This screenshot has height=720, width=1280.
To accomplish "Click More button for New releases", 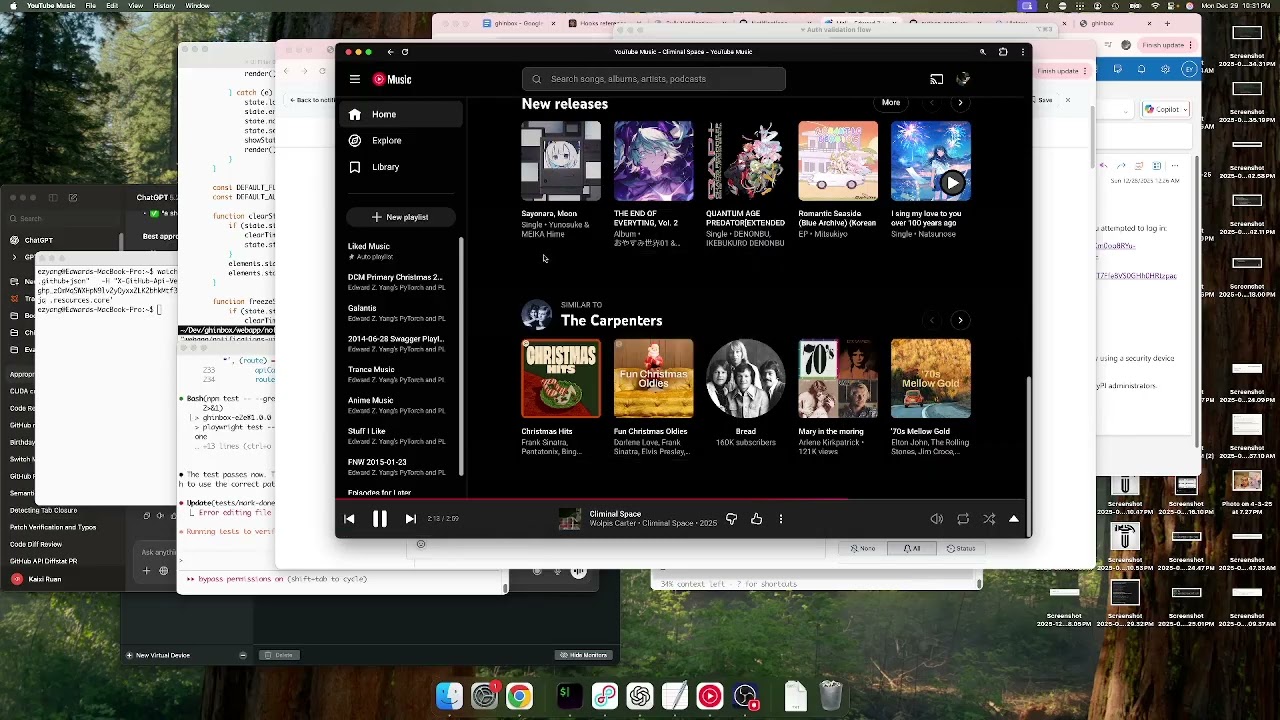I will point(891,103).
